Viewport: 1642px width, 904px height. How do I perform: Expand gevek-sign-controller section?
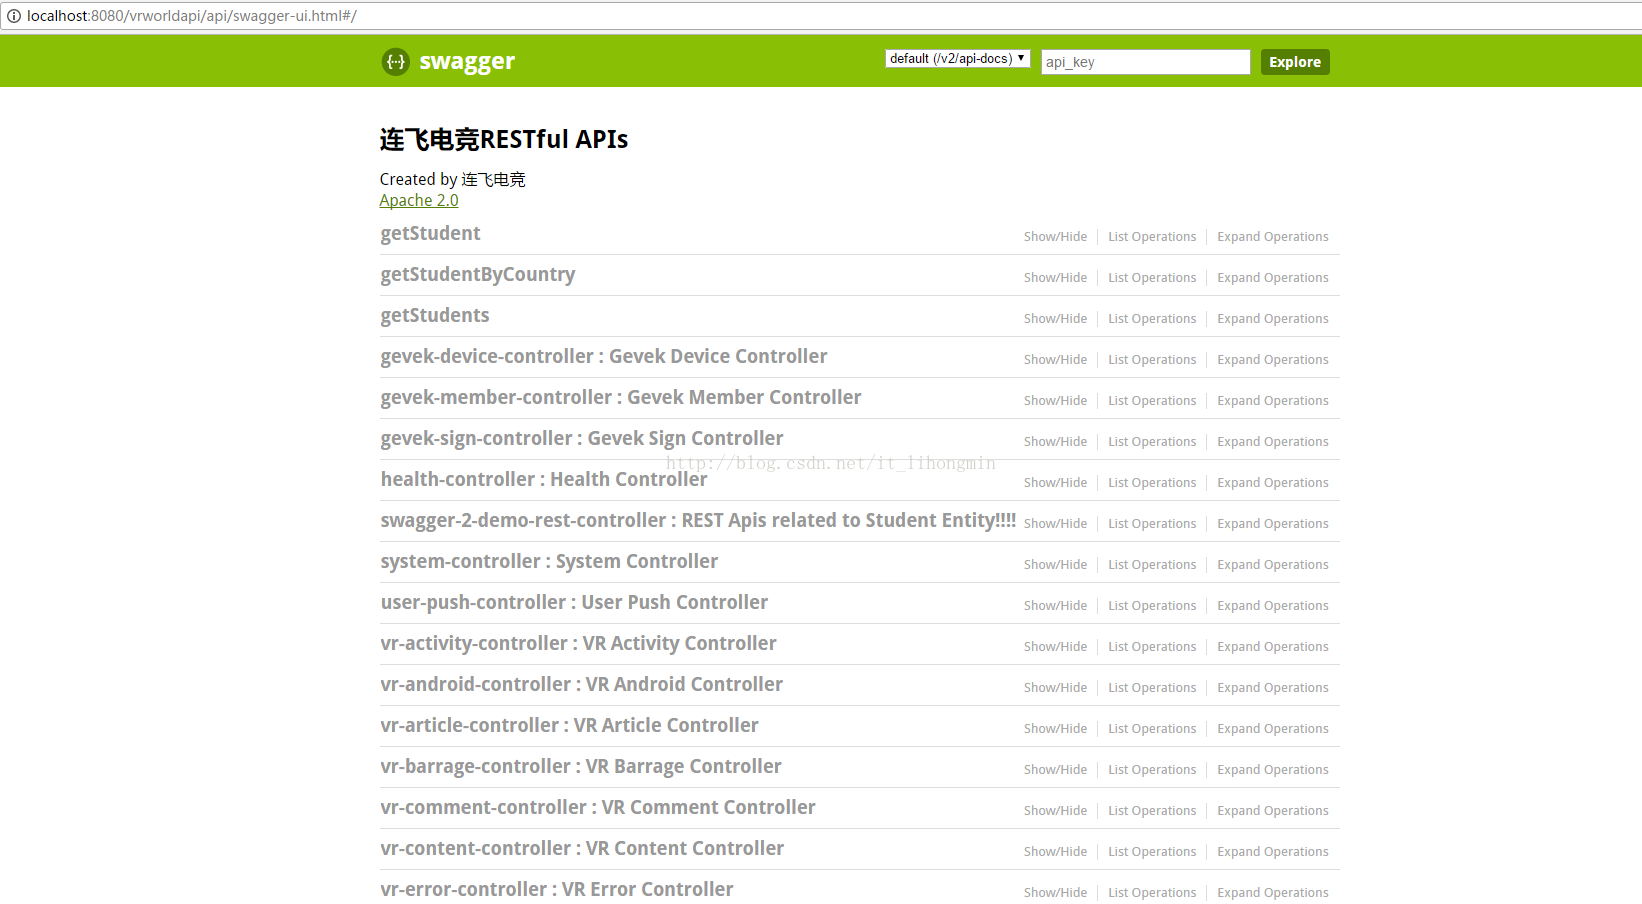(x=582, y=438)
